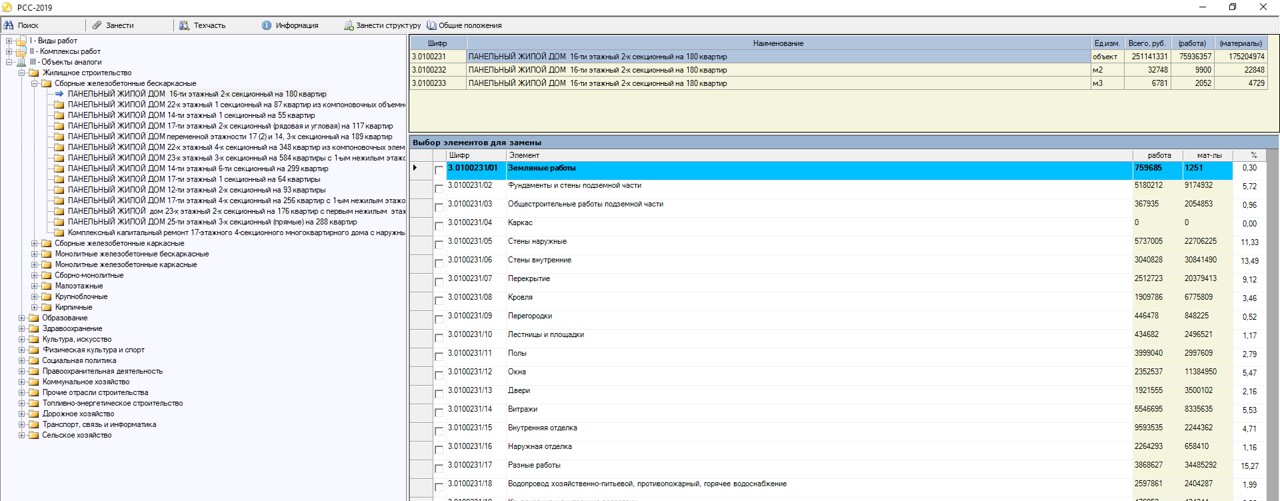1280x501 pixels.
Task: Check the Разные работы checkbox
Action: pos(439,469)
